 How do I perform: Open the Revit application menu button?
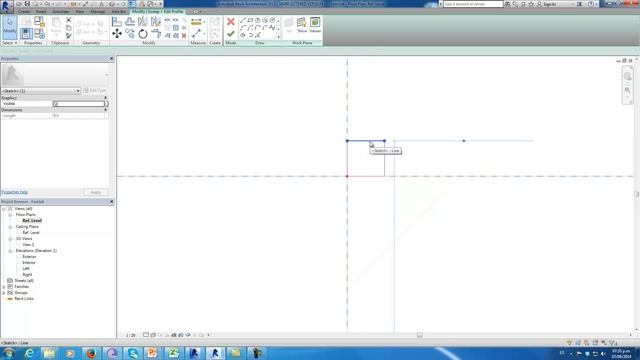tap(6, 6)
